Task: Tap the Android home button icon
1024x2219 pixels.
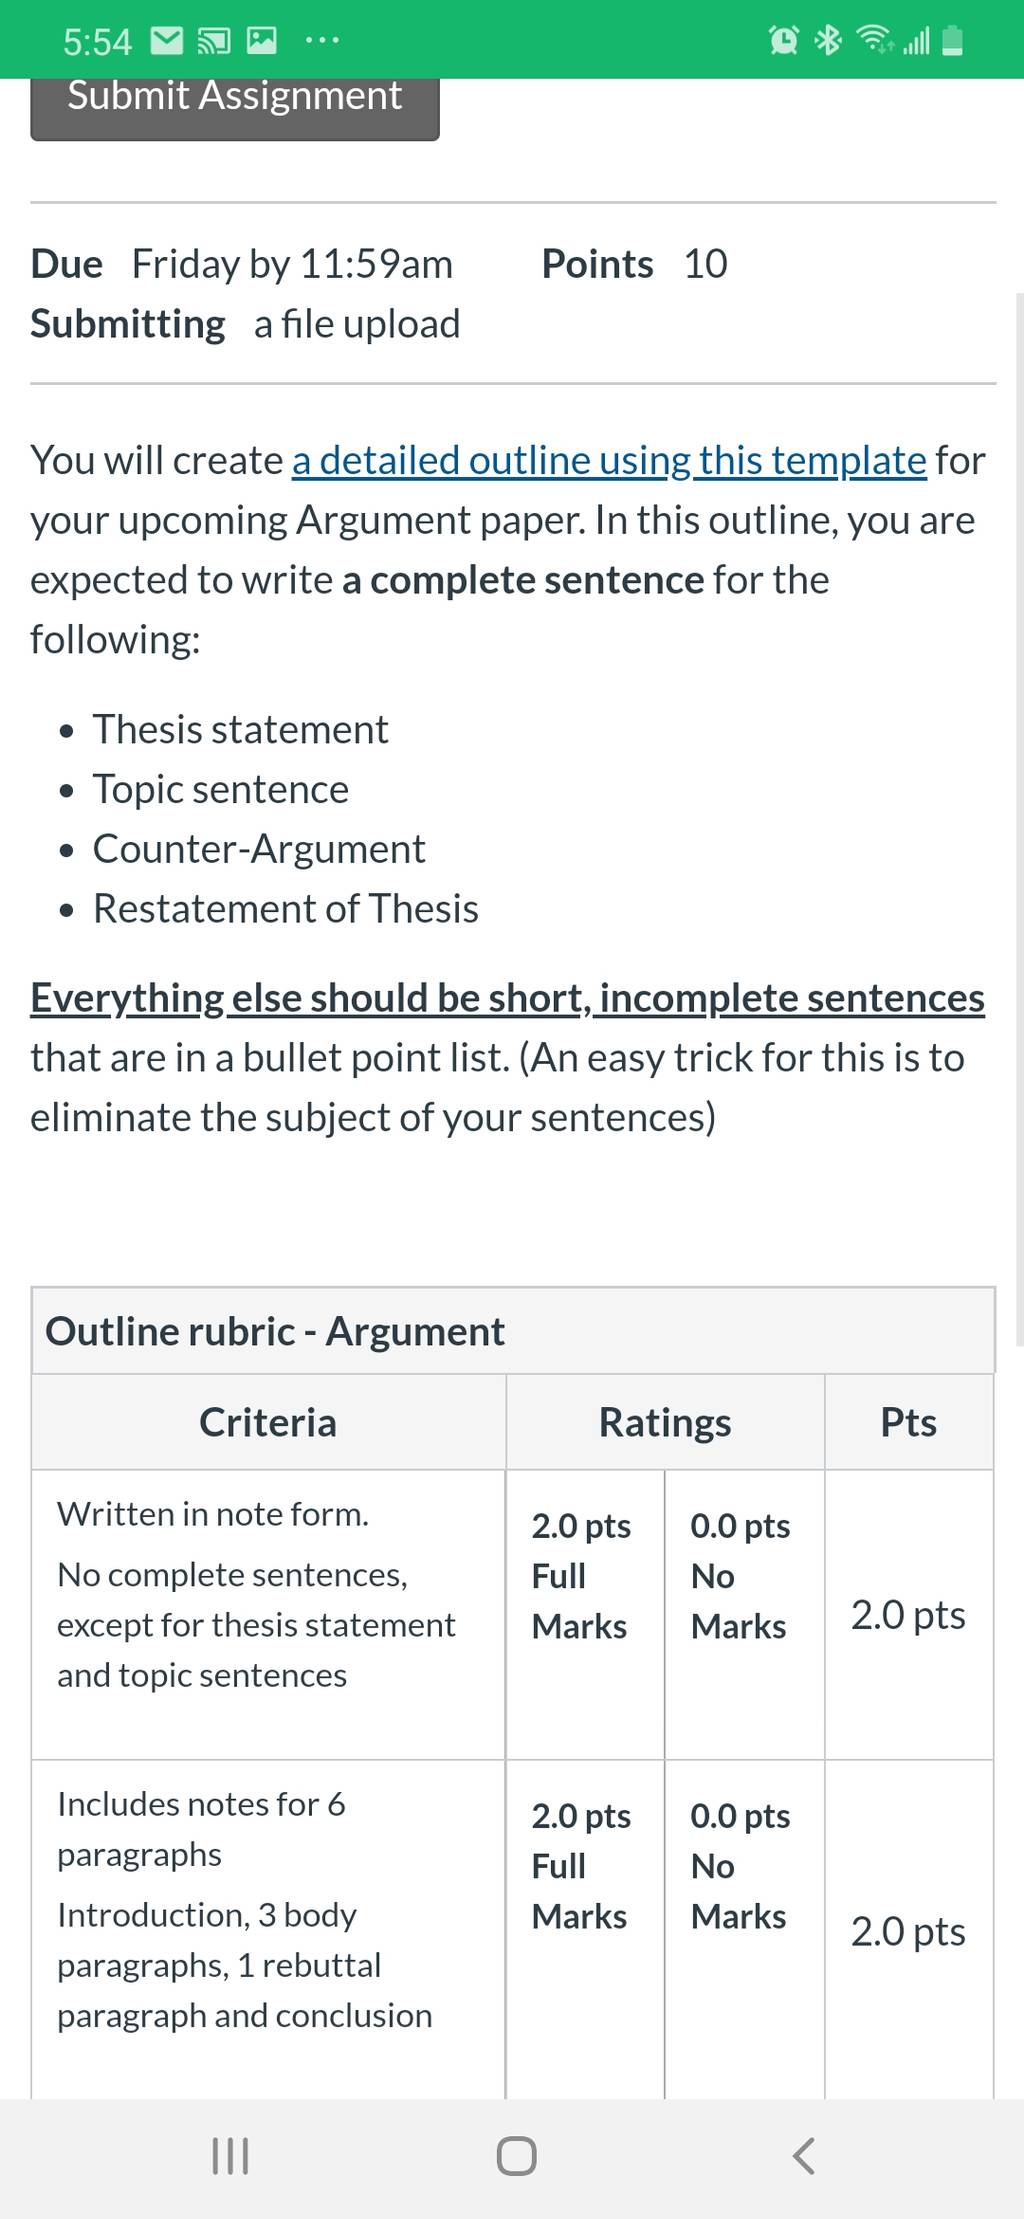Action: [516, 2156]
